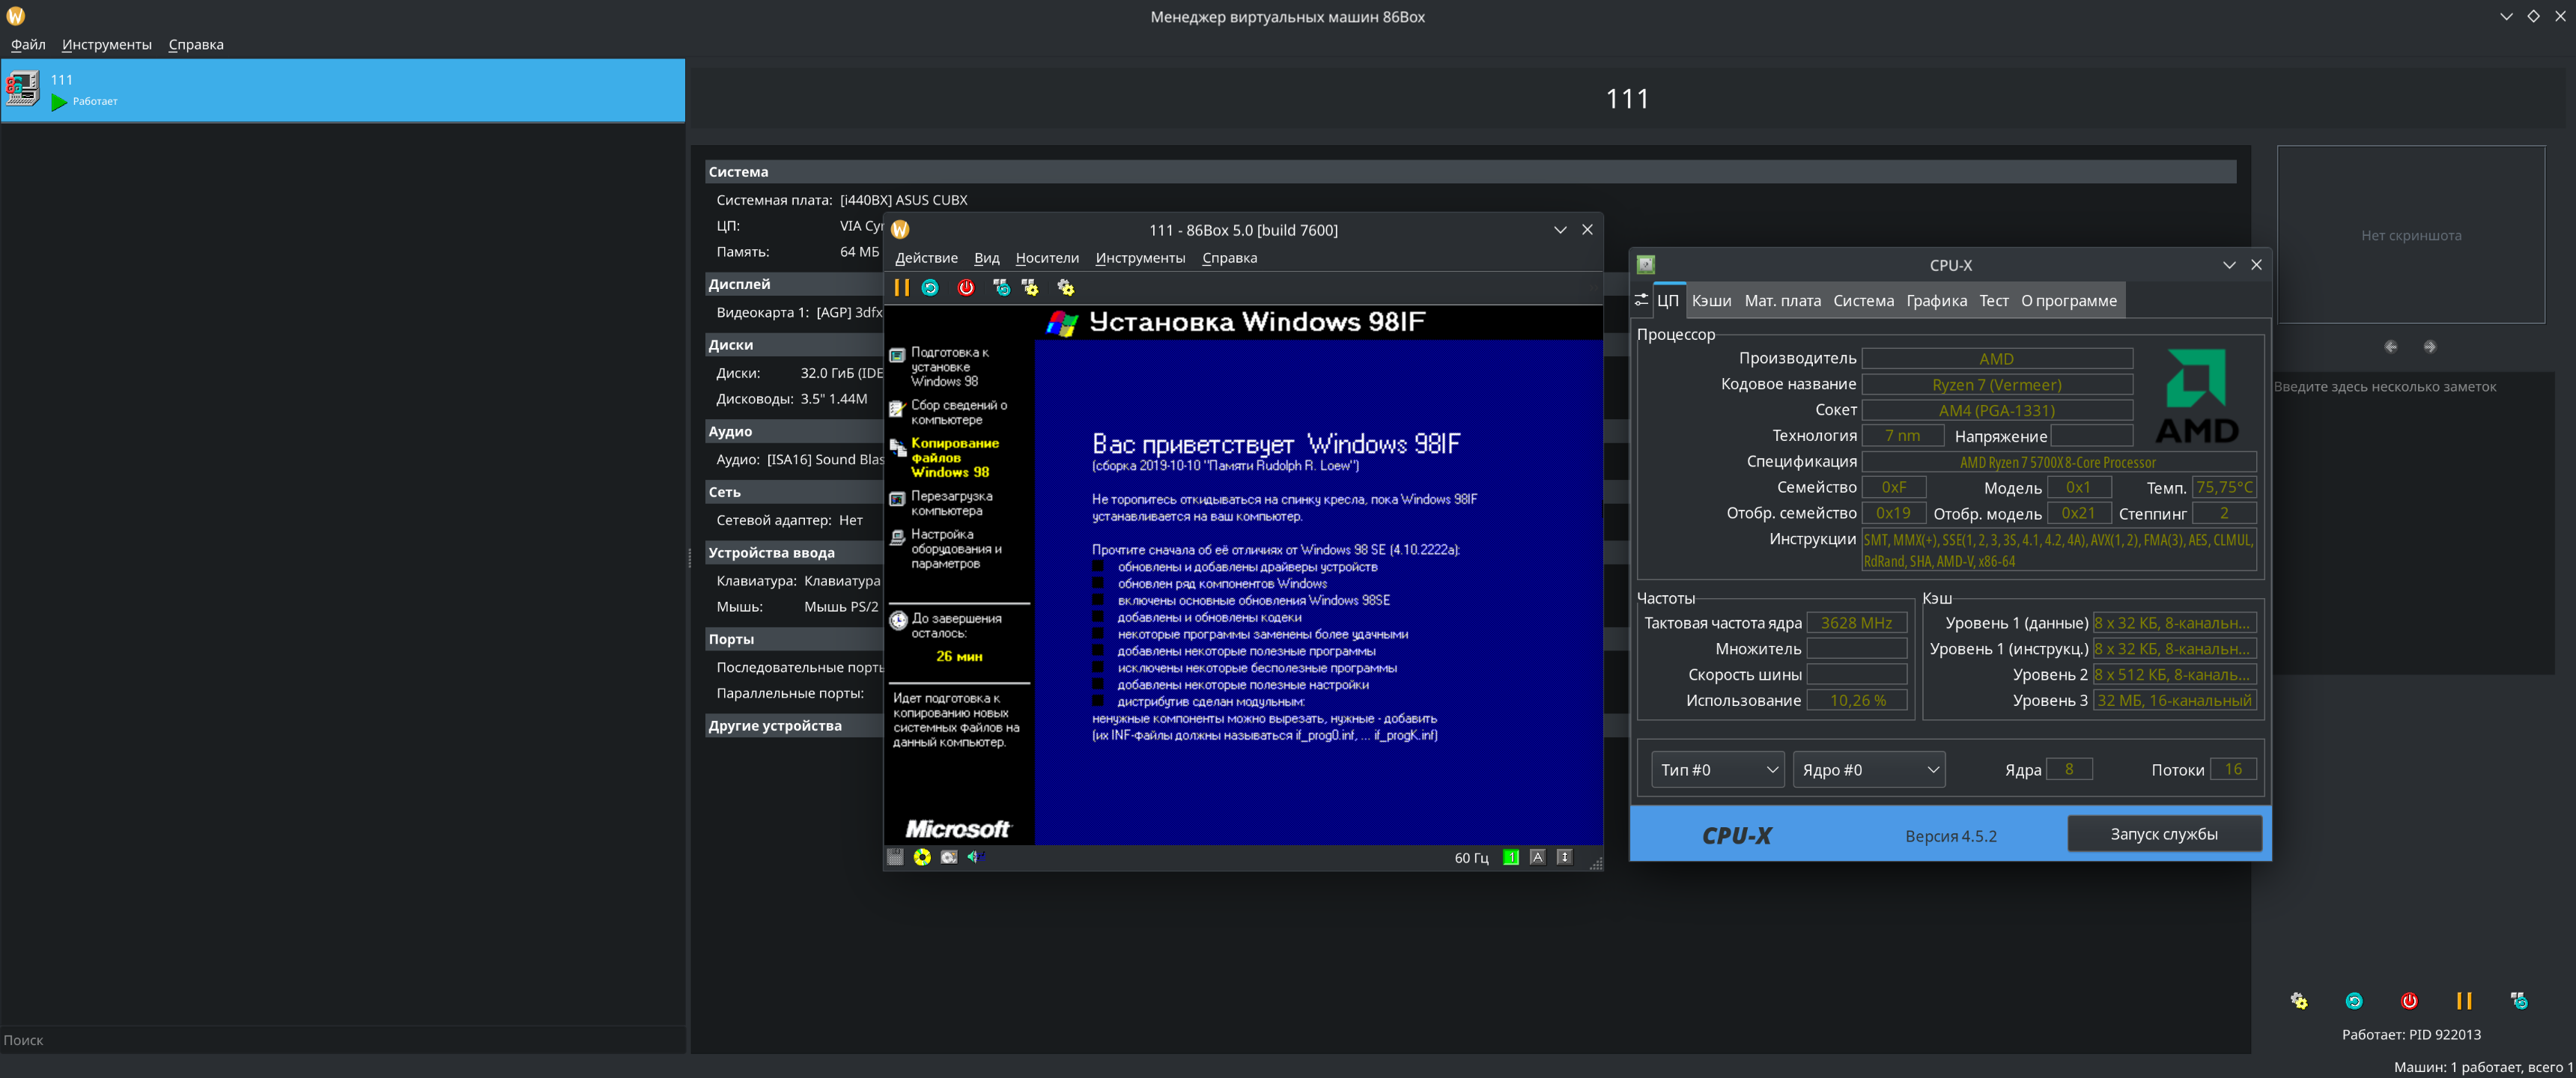Click the hard disk icon in status bar
The height and width of the screenshot is (1078, 2576).
[949, 857]
